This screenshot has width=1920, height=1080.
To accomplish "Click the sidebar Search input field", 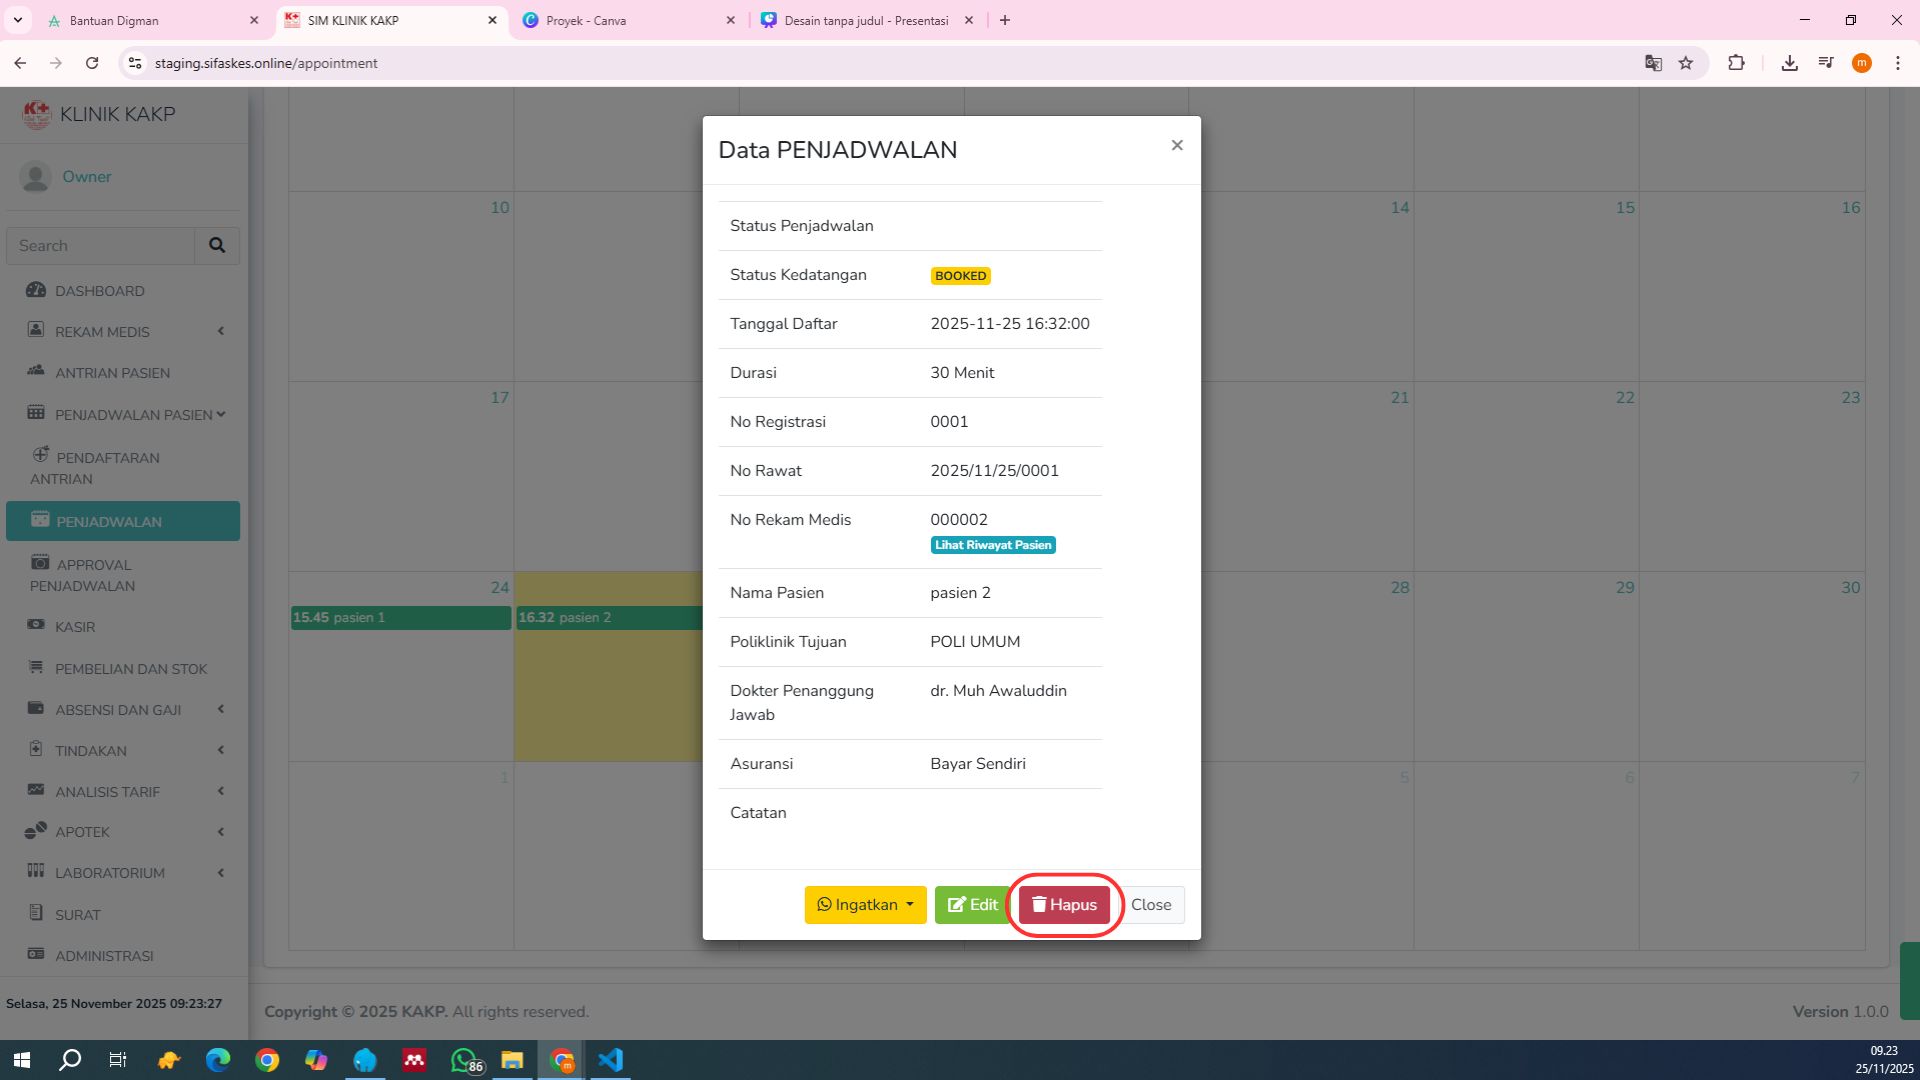I will pyautogui.click(x=100, y=246).
